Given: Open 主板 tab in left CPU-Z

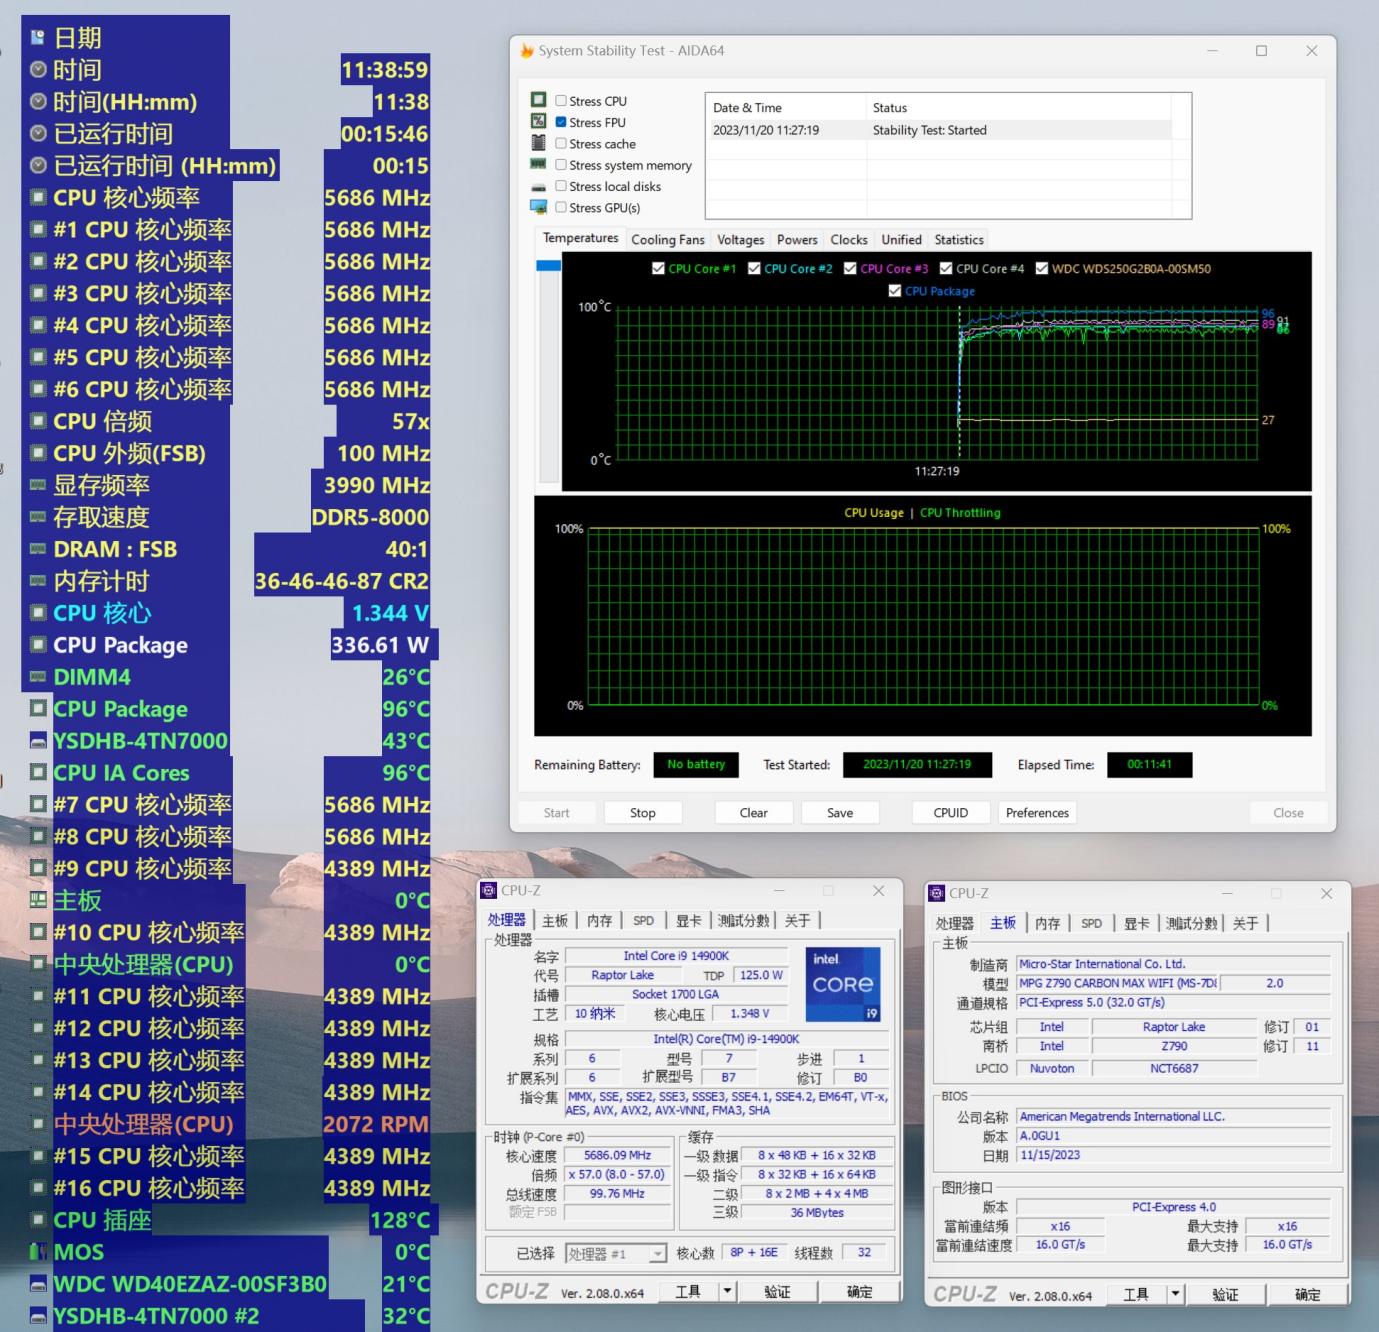Looking at the screenshot, I should [x=555, y=921].
